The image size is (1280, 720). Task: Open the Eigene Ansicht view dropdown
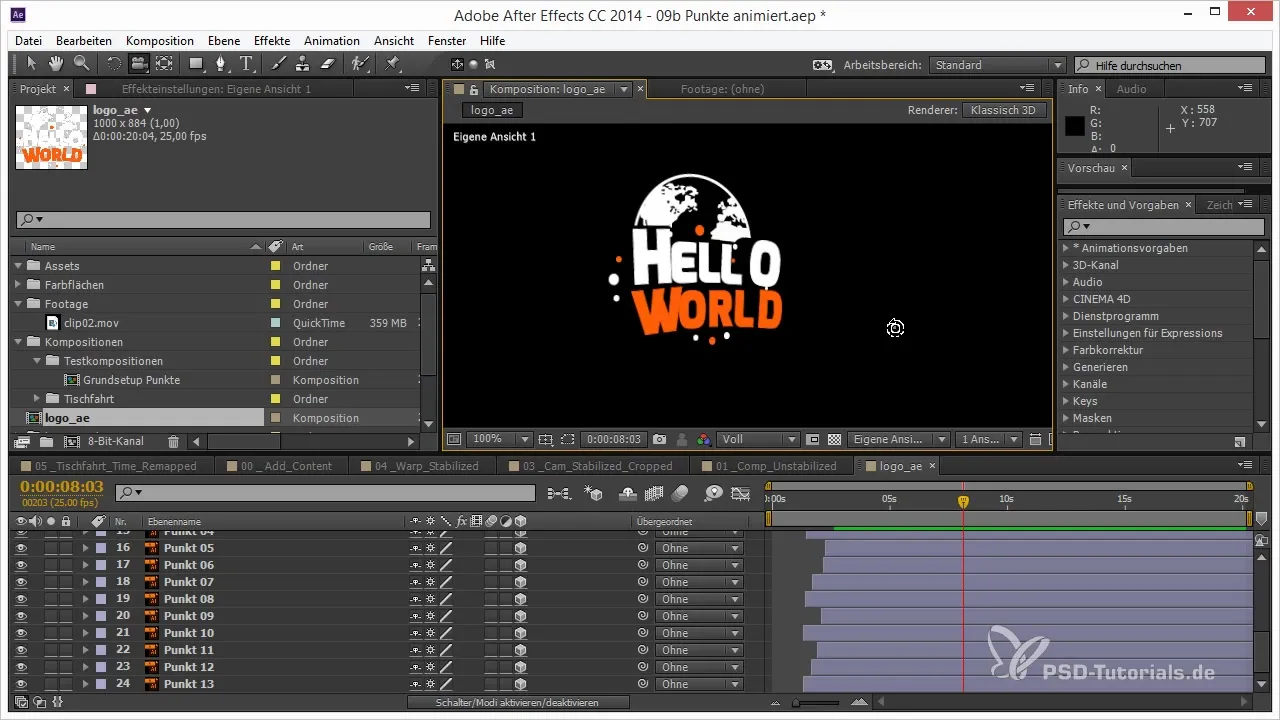pyautogui.click(x=898, y=439)
